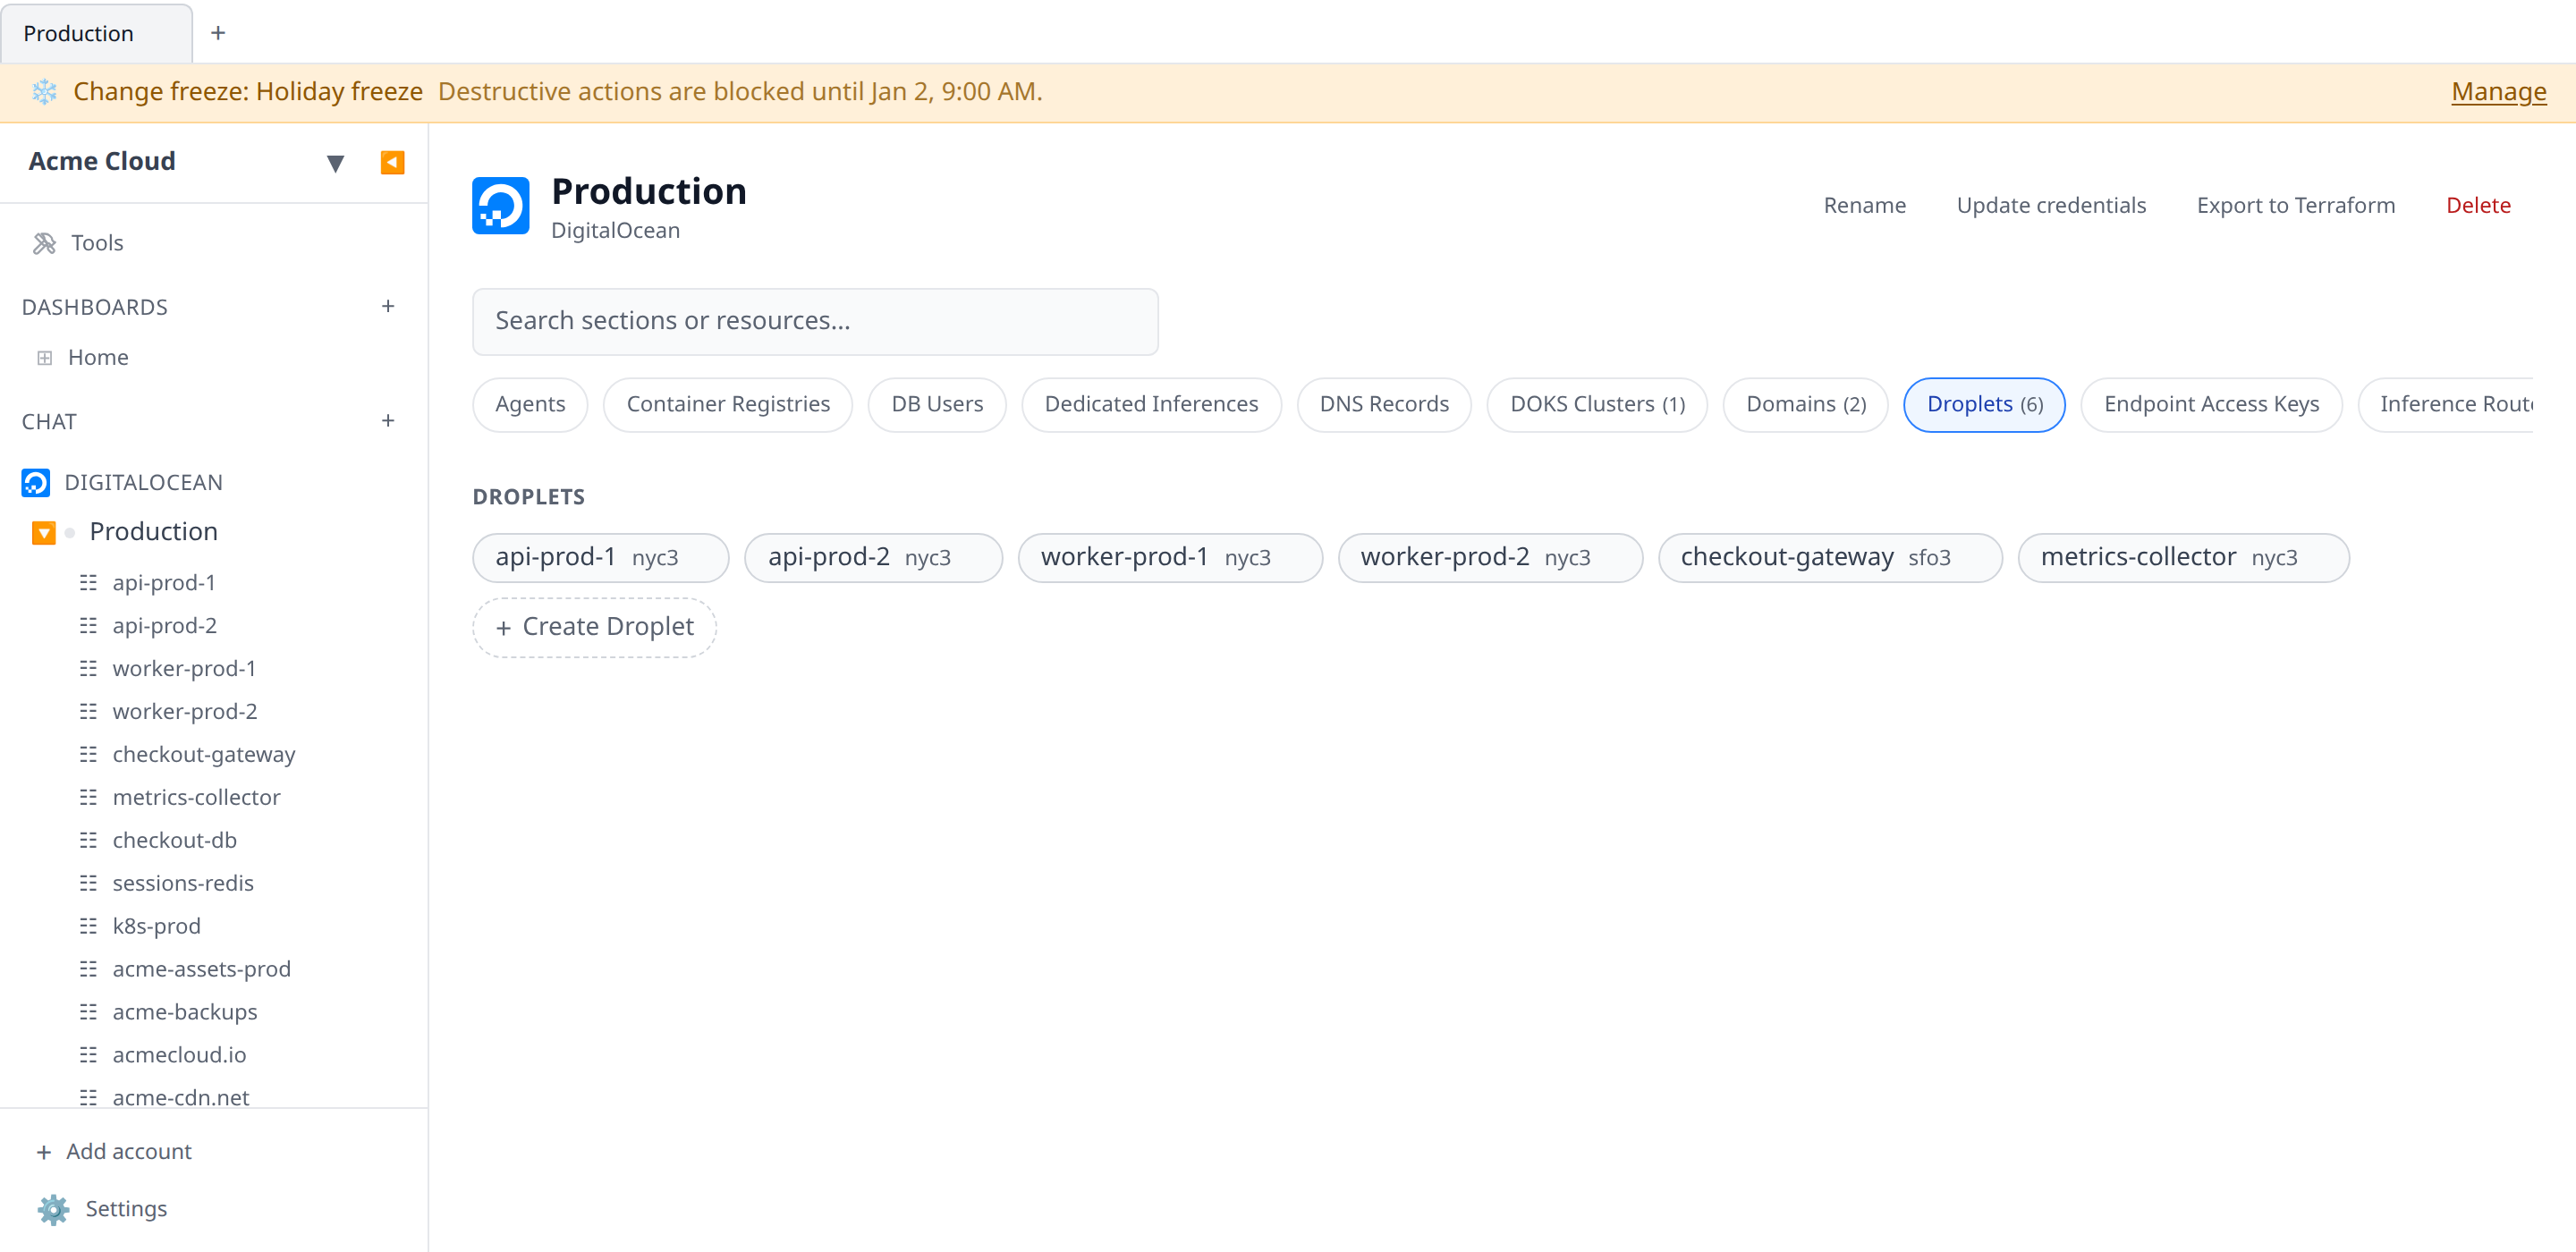Click the Rename action
The image size is (2576, 1252).
click(1864, 206)
